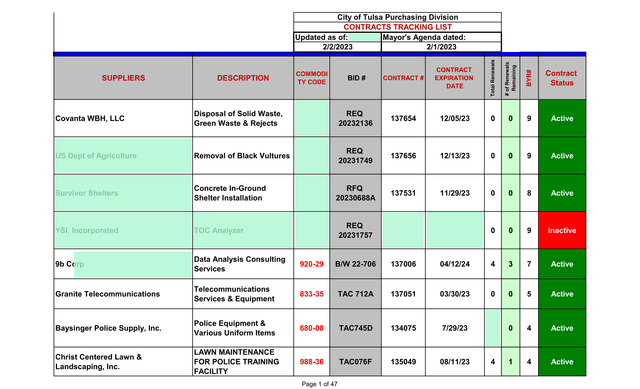Viewport: 640px width, 389px height.
Task: Click commodity code 988-36
Action: click(311, 362)
